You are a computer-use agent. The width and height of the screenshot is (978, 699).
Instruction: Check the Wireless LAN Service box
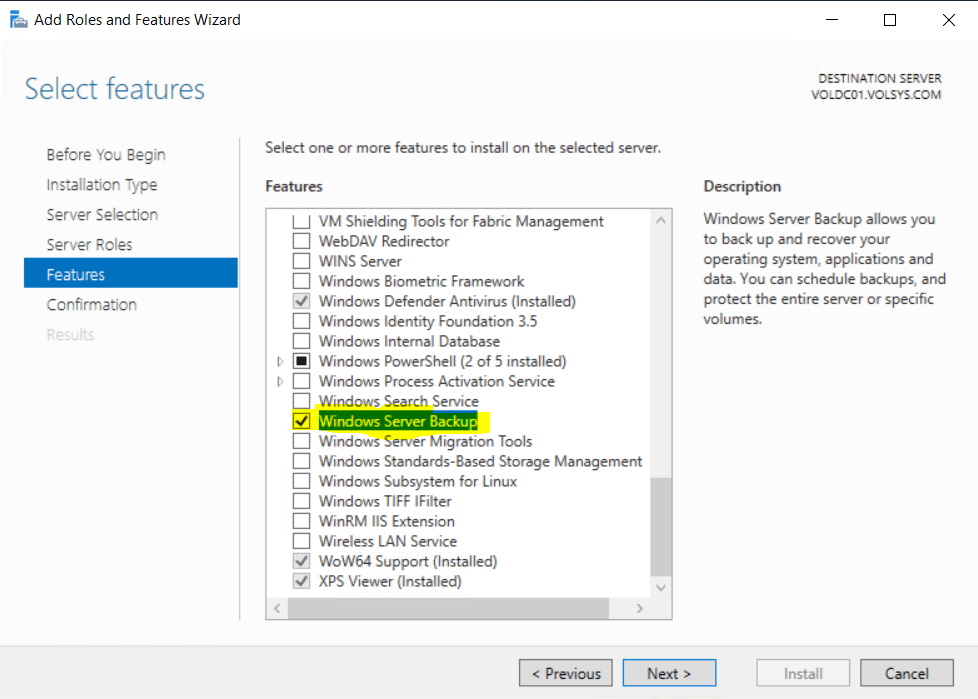[x=301, y=541]
